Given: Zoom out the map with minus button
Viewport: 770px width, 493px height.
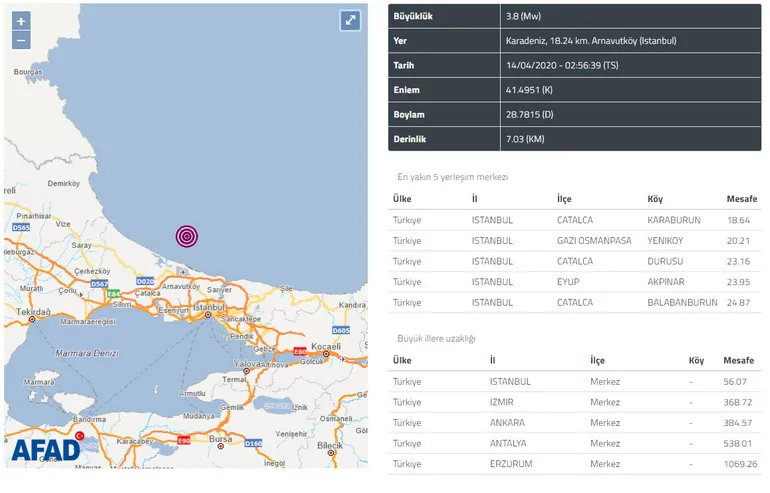Looking at the screenshot, I should (21, 41).
